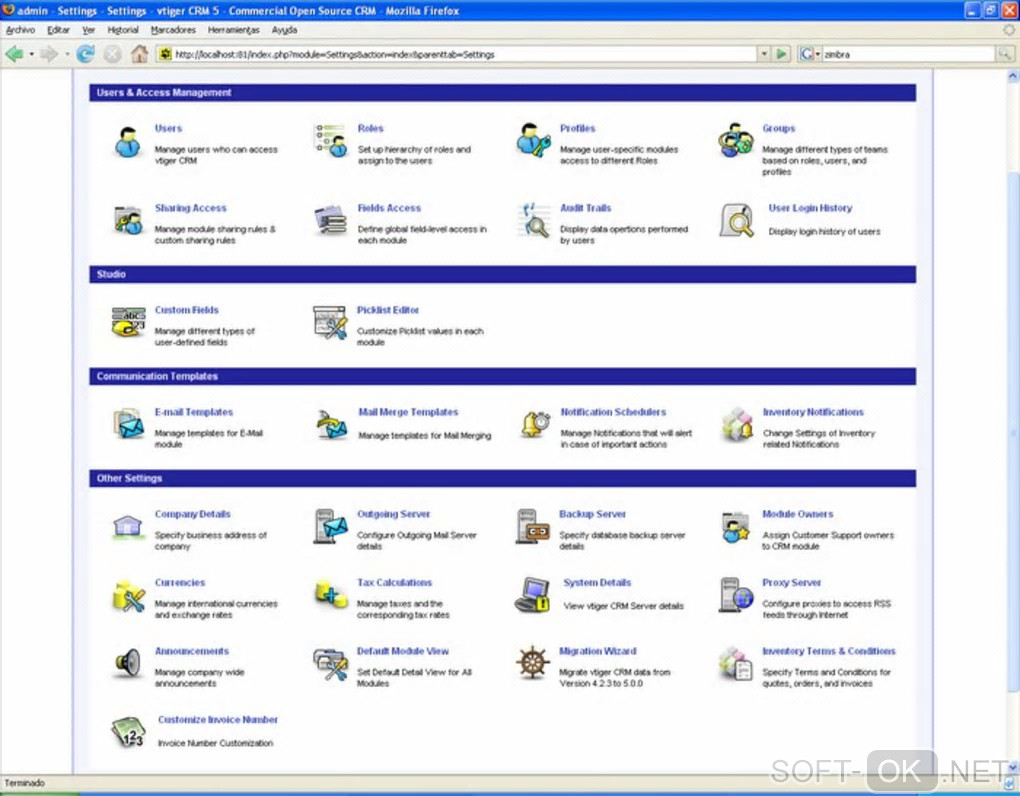This screenshot has height=796, width=1020.
Task: Click the Fields Access icon
Action: coord(330,220)
